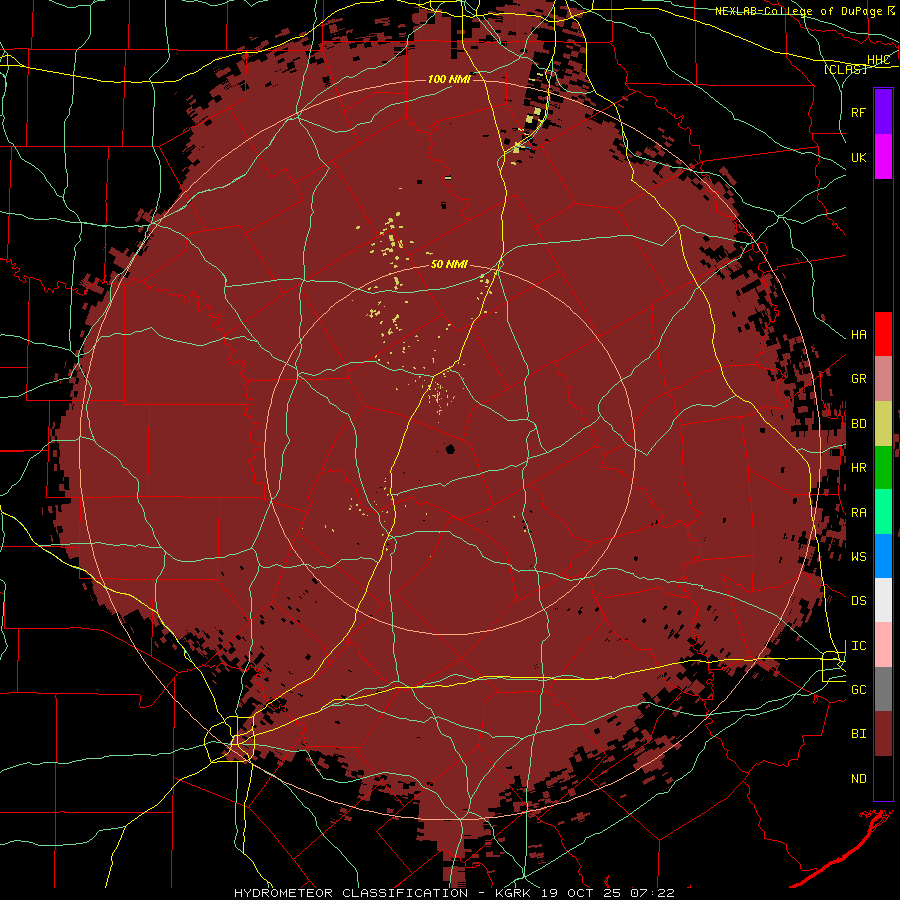Image resolution: width=900 pixels, height=900 pixels.
Task: Click the green HR legend color swatch
Action: [883, 468]
